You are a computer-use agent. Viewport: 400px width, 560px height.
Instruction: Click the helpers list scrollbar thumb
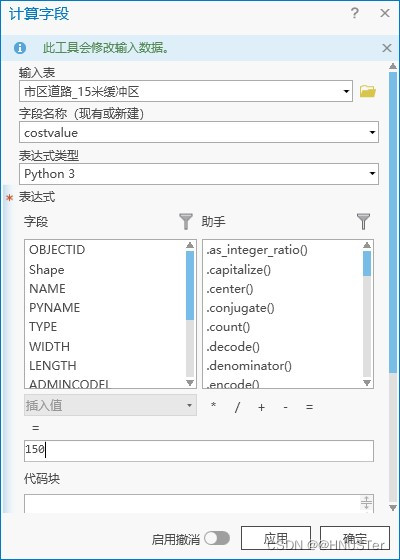click(367, 263)
